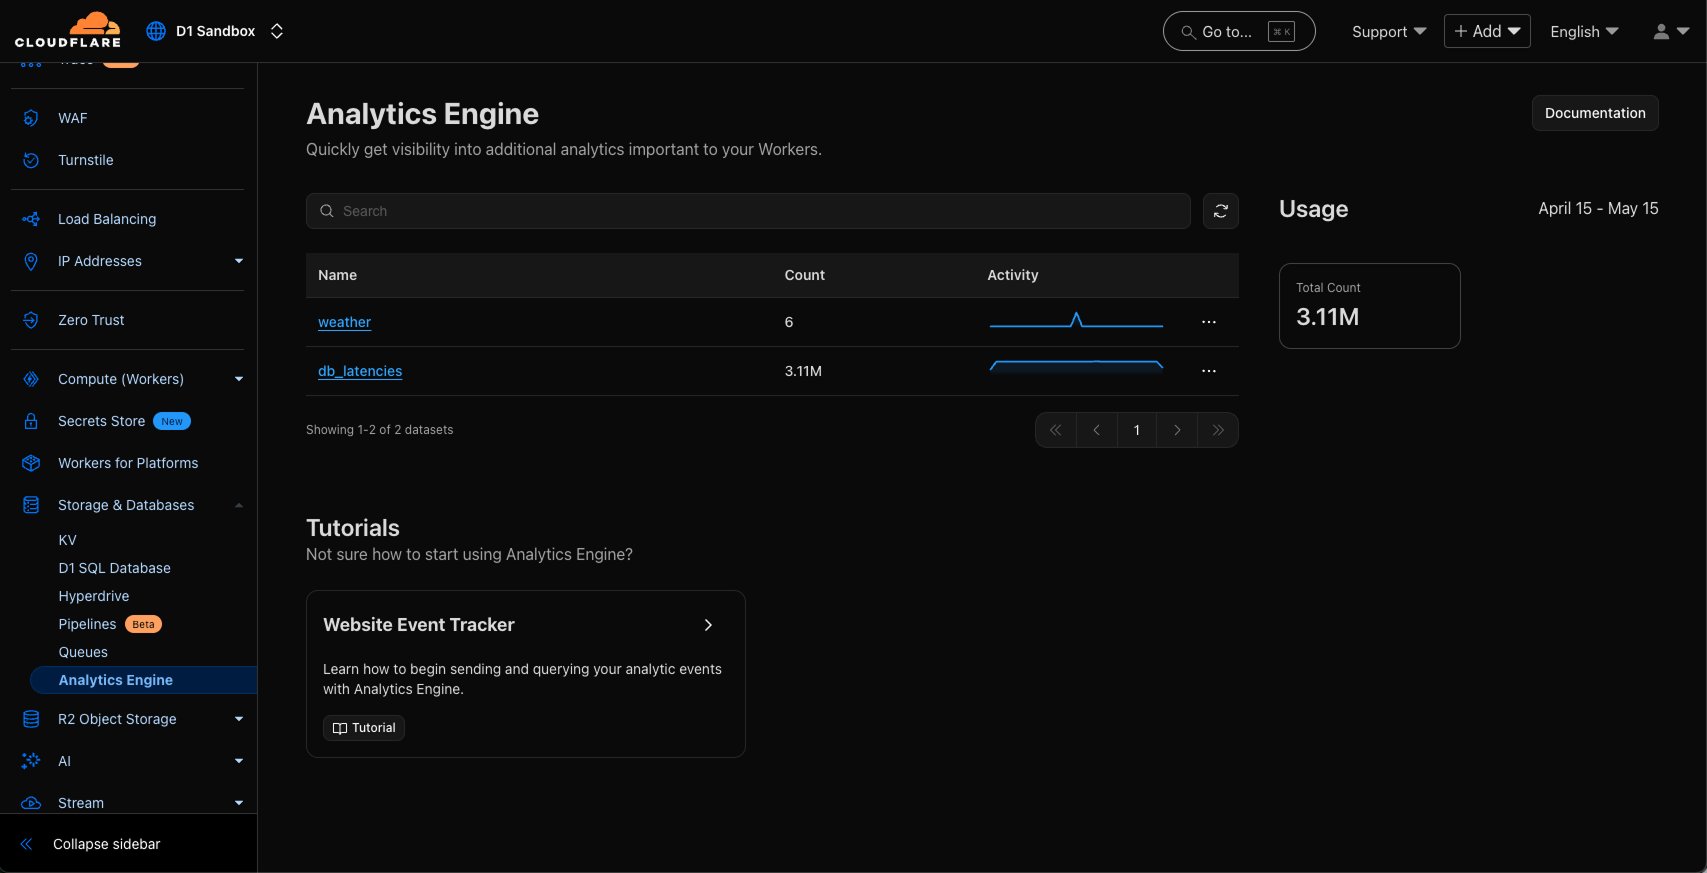Click the Secrets Store lock icon
Screen dimensions: 1707x873
31,421
